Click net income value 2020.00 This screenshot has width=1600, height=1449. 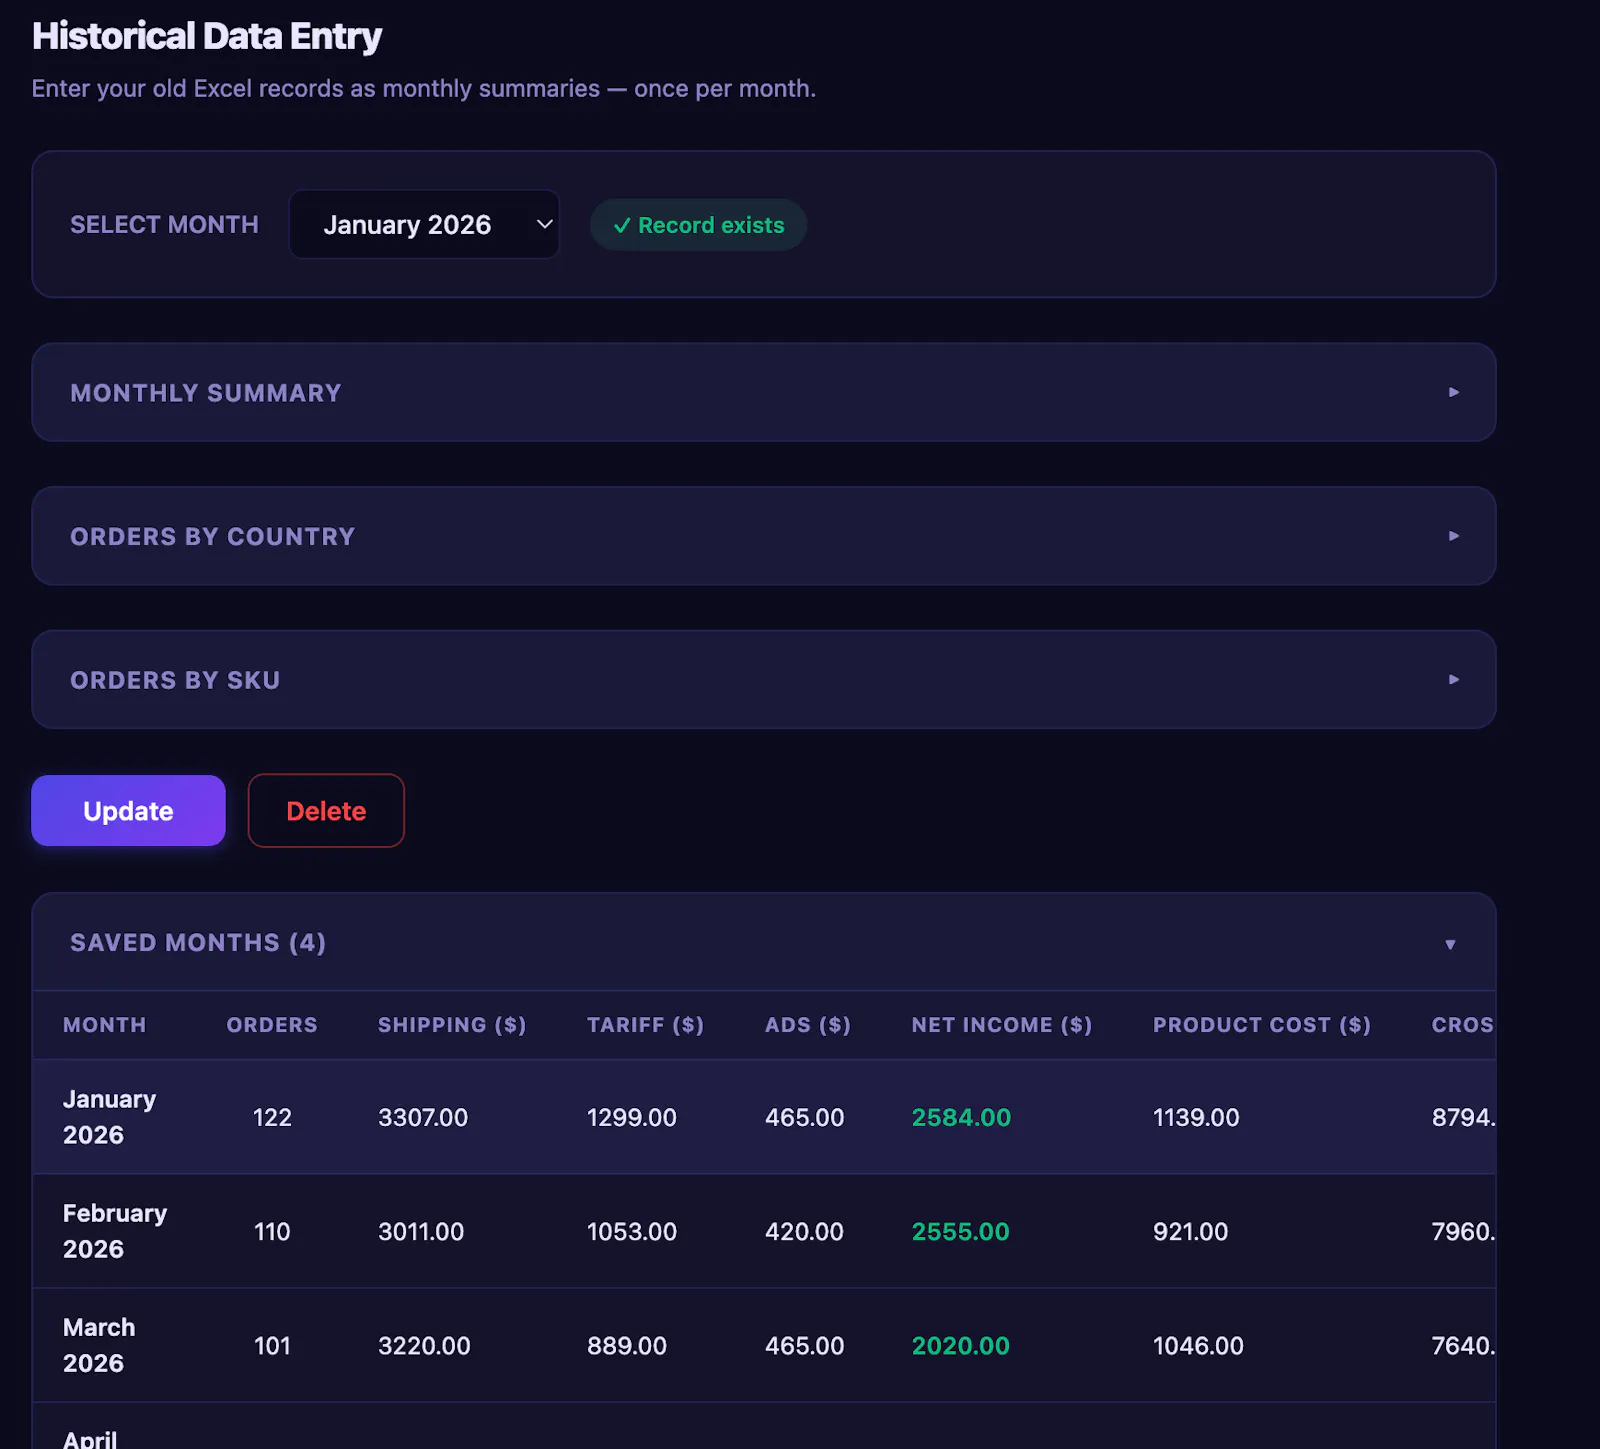point(960,1345)
